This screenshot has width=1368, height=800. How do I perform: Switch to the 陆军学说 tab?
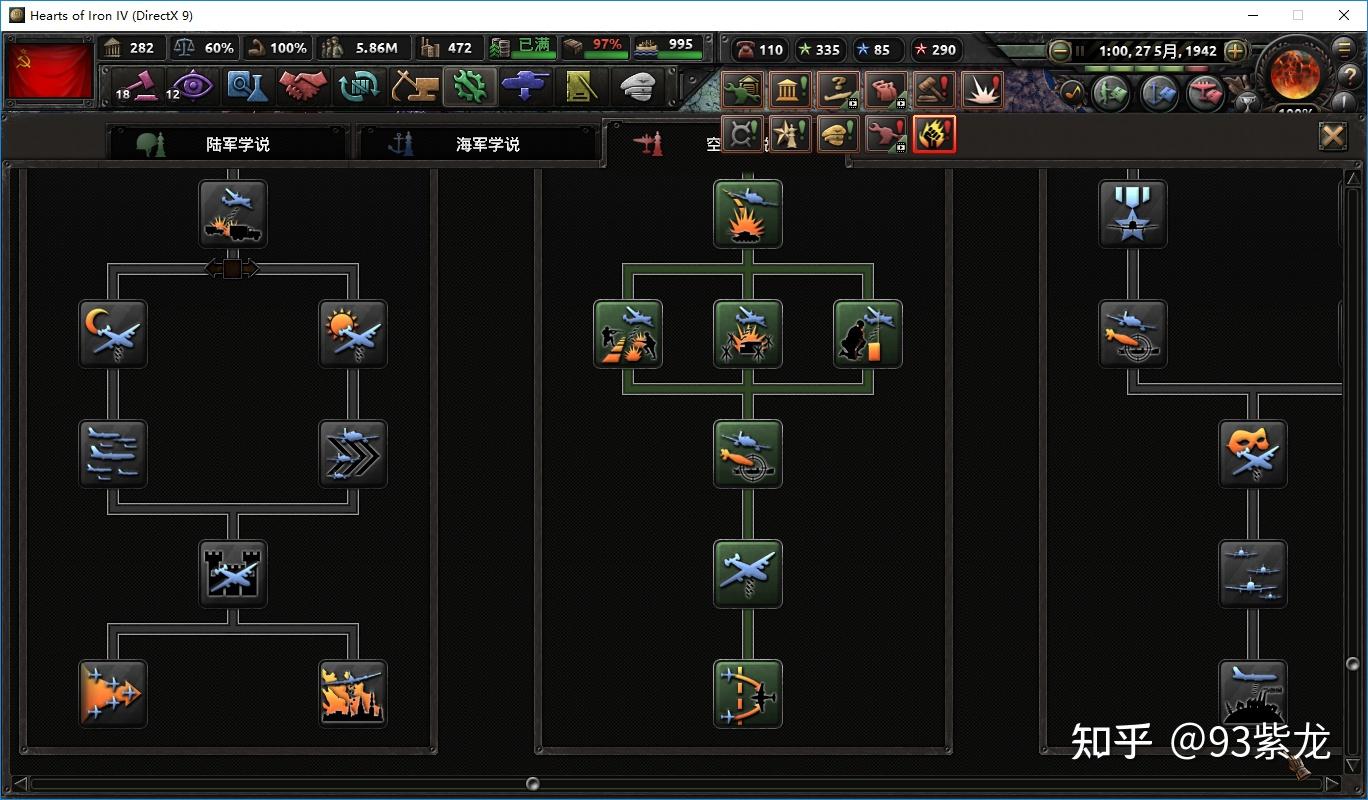coord(228,144)
